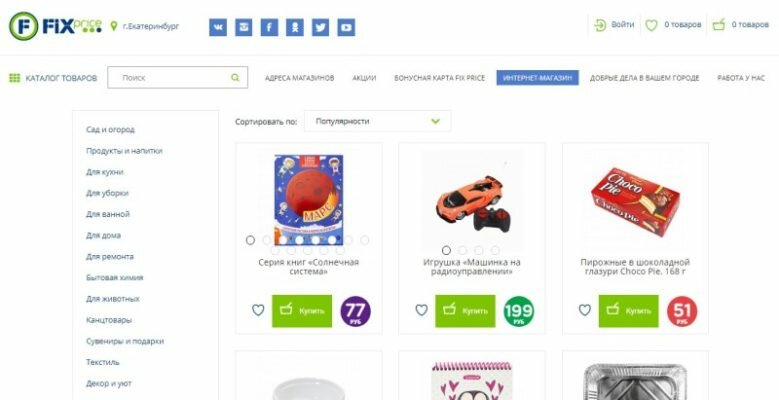Image resolution: width=779 pixels, height=400 pixels.
Task: Buy the Choco Pie with Купить button
Action: coord(628,311)
